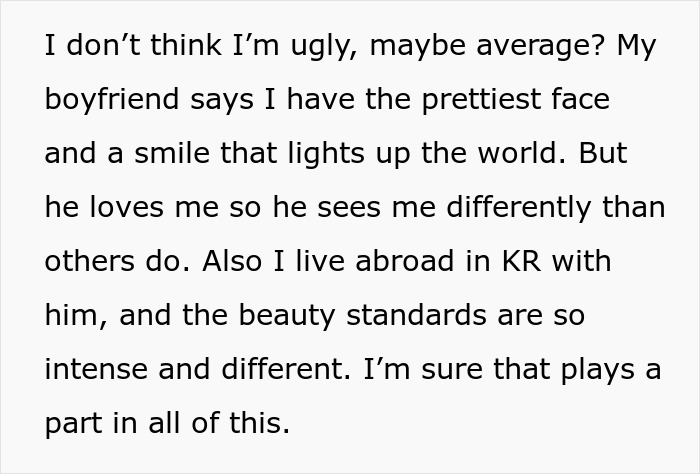Click the word "Also" in the text

coord(231,260)
